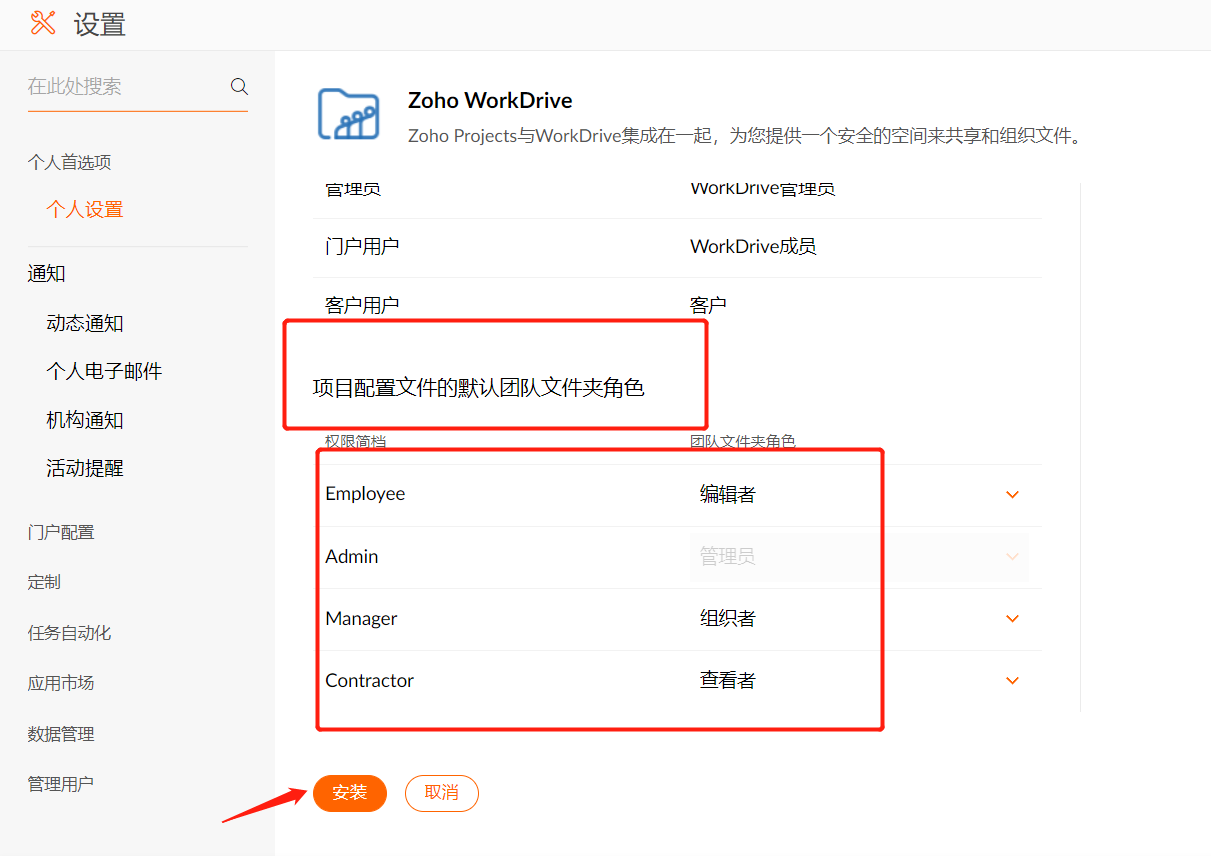Open 管理用户 section
The width and height of the screenshot is (1211, 856).
pyautogui.click(x=61, y=784)
